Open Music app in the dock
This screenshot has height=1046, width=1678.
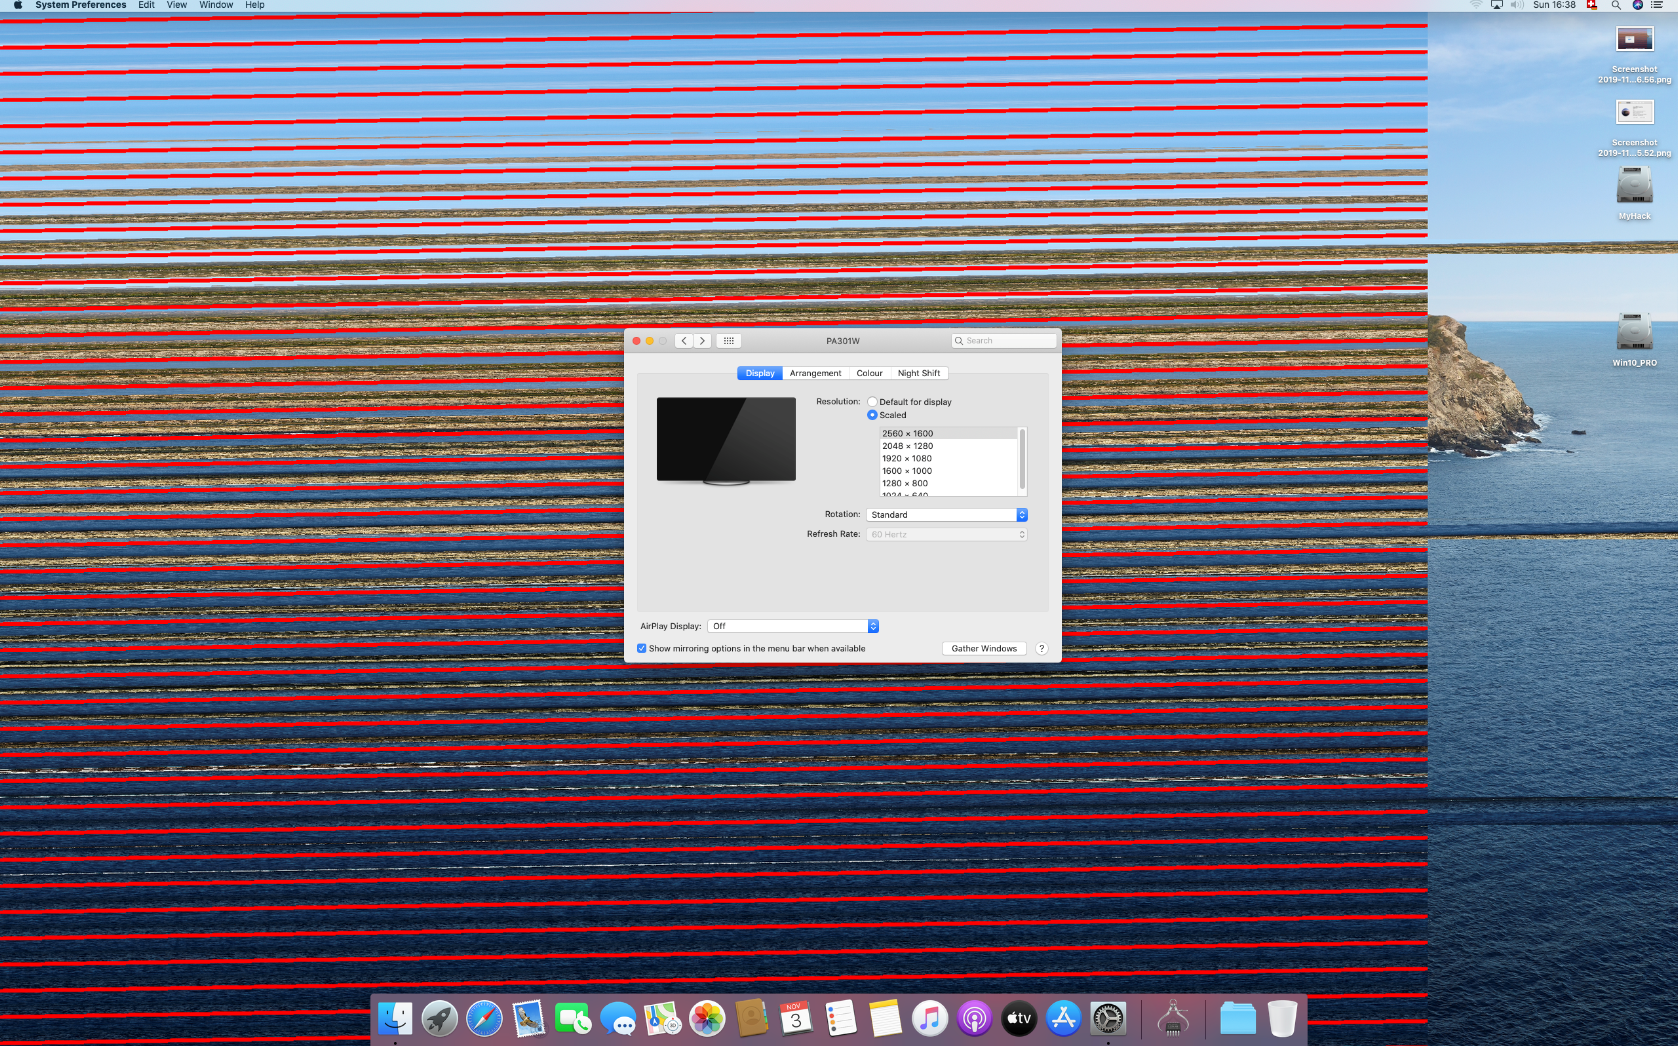point(929,1019)
